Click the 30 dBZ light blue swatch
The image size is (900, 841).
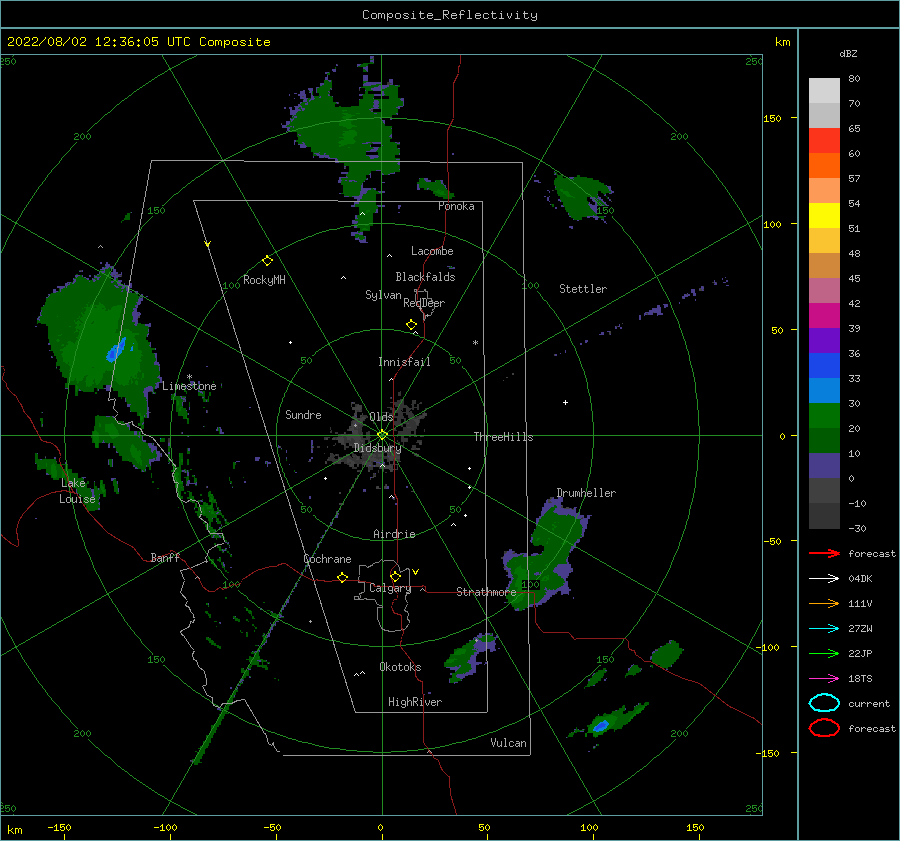[x=824, y=390]
